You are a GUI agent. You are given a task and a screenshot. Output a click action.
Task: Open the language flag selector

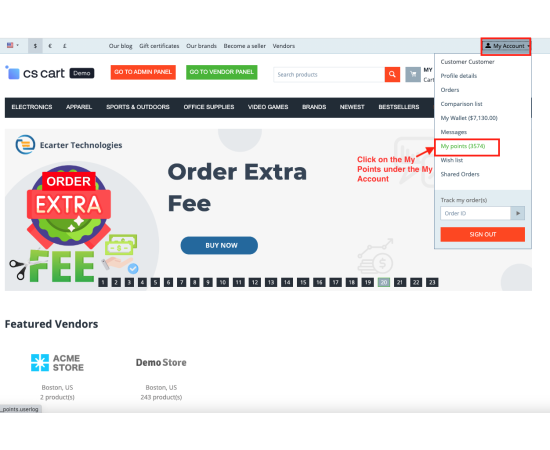13,46
